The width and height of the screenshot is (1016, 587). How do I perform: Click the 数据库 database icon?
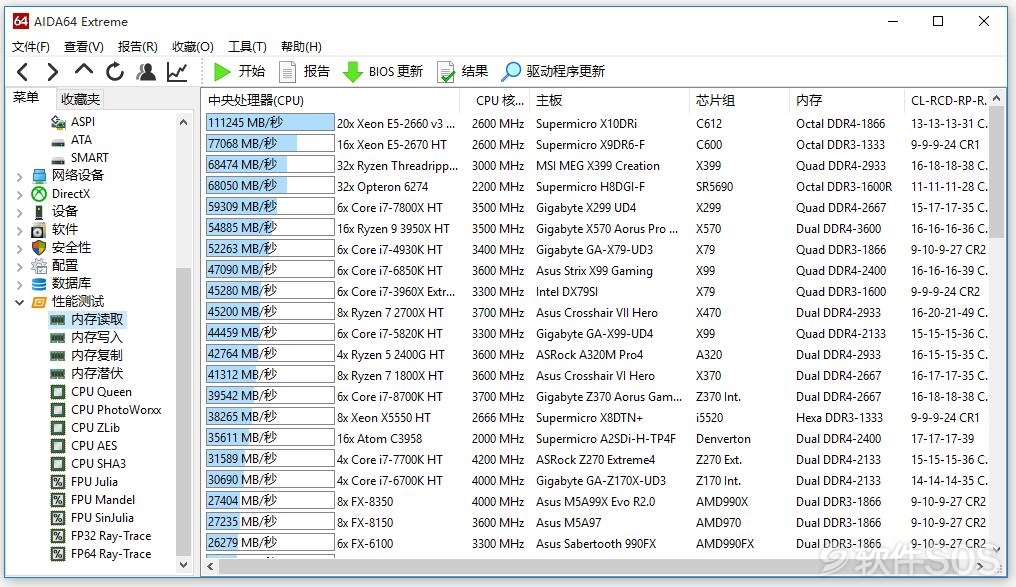40,284
